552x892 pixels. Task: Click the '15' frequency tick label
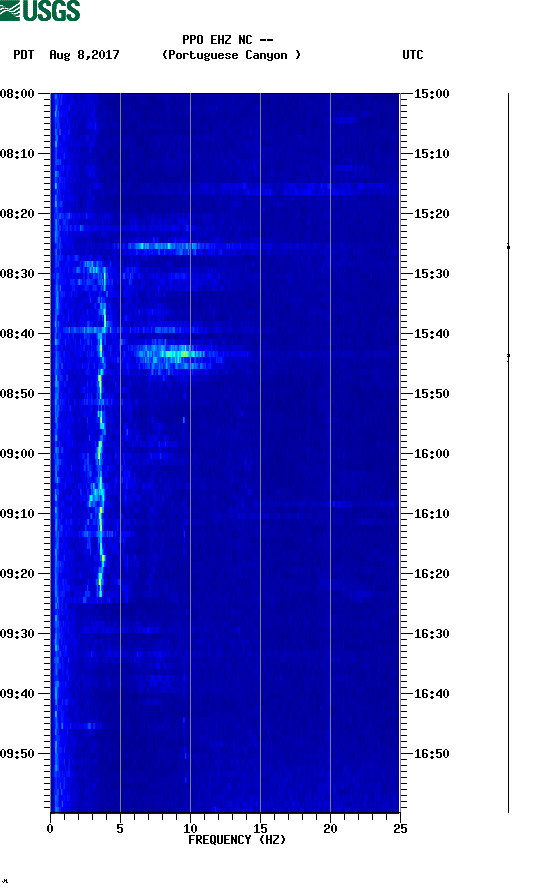[260, 828]
